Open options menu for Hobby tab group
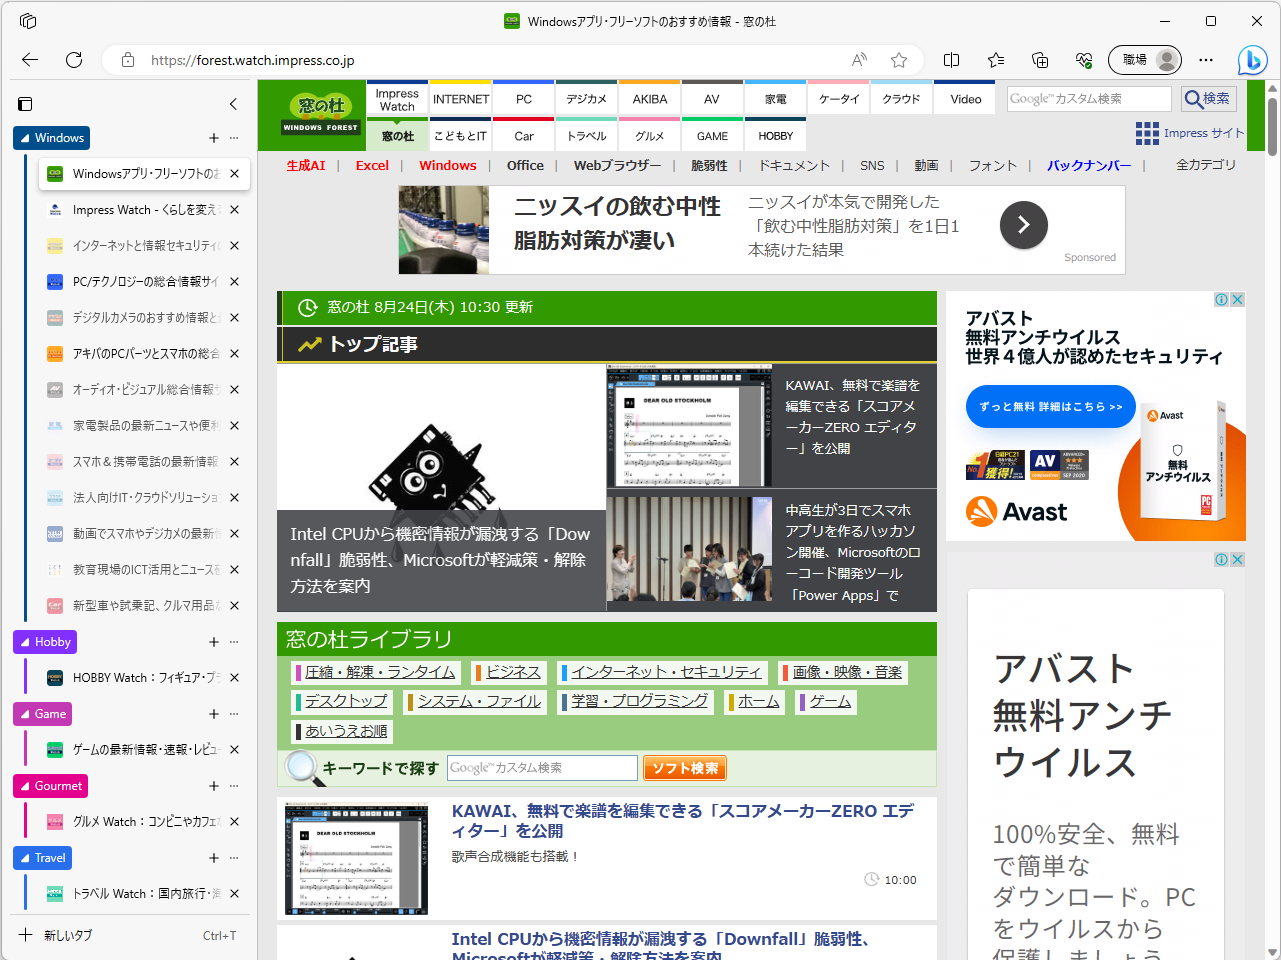 point(233,641)
